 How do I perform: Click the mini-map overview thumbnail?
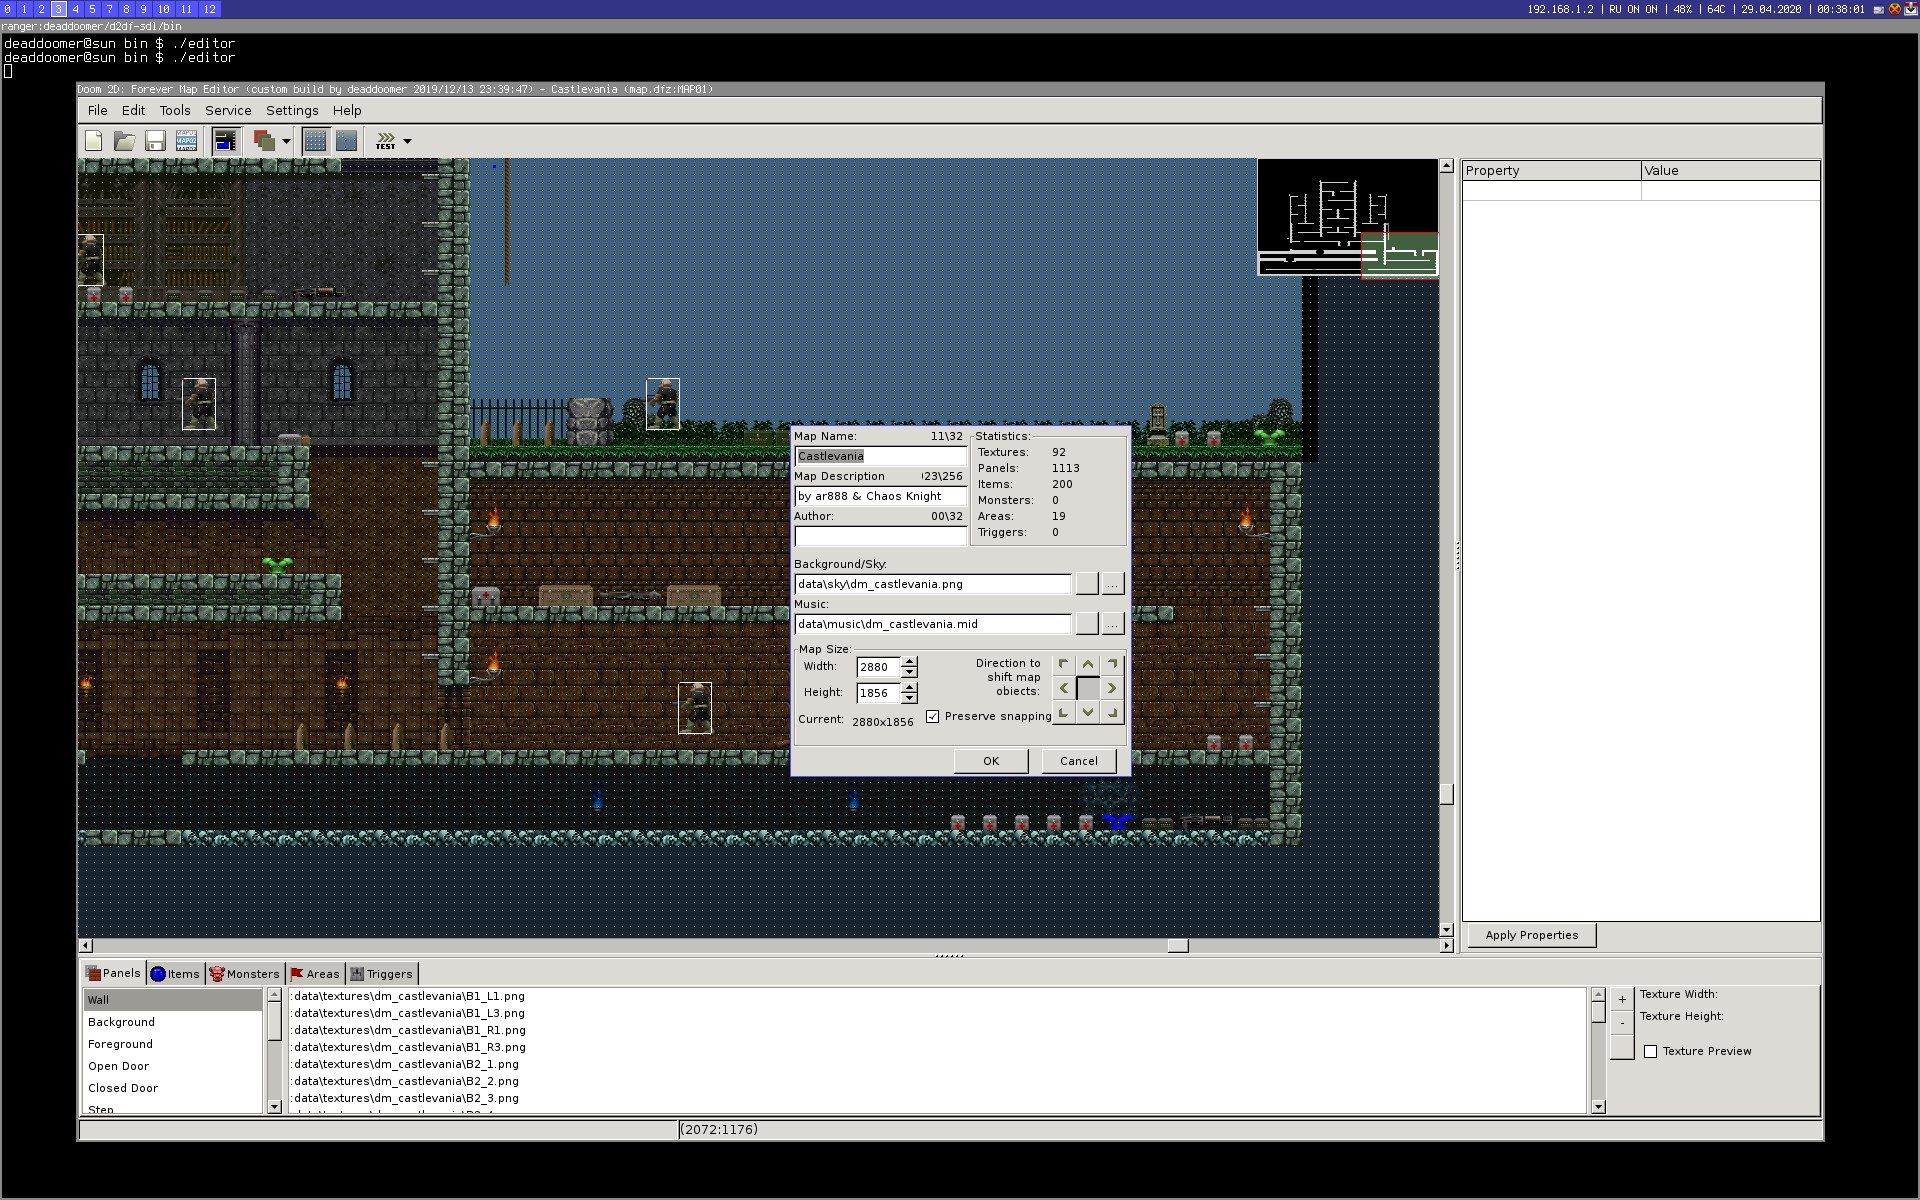(x=1347, y=217)
